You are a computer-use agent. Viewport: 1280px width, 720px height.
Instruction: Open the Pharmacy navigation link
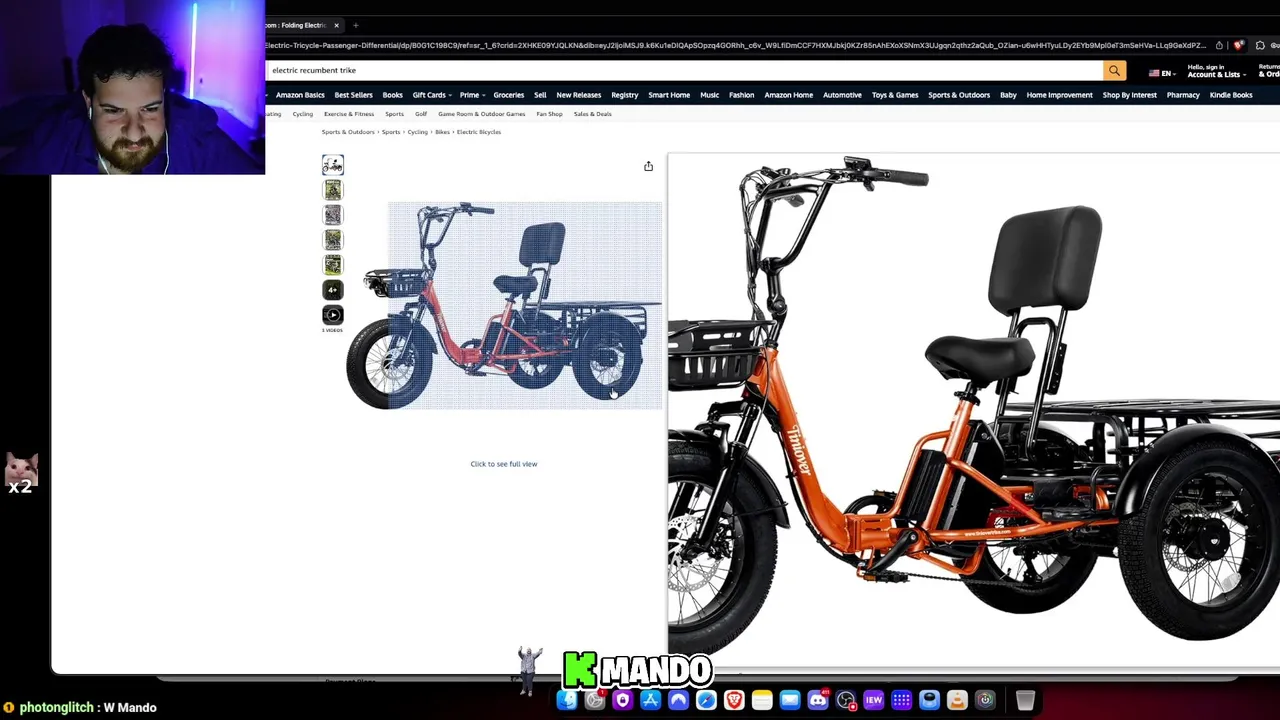pyautogui.click(x=1182, y=95)
